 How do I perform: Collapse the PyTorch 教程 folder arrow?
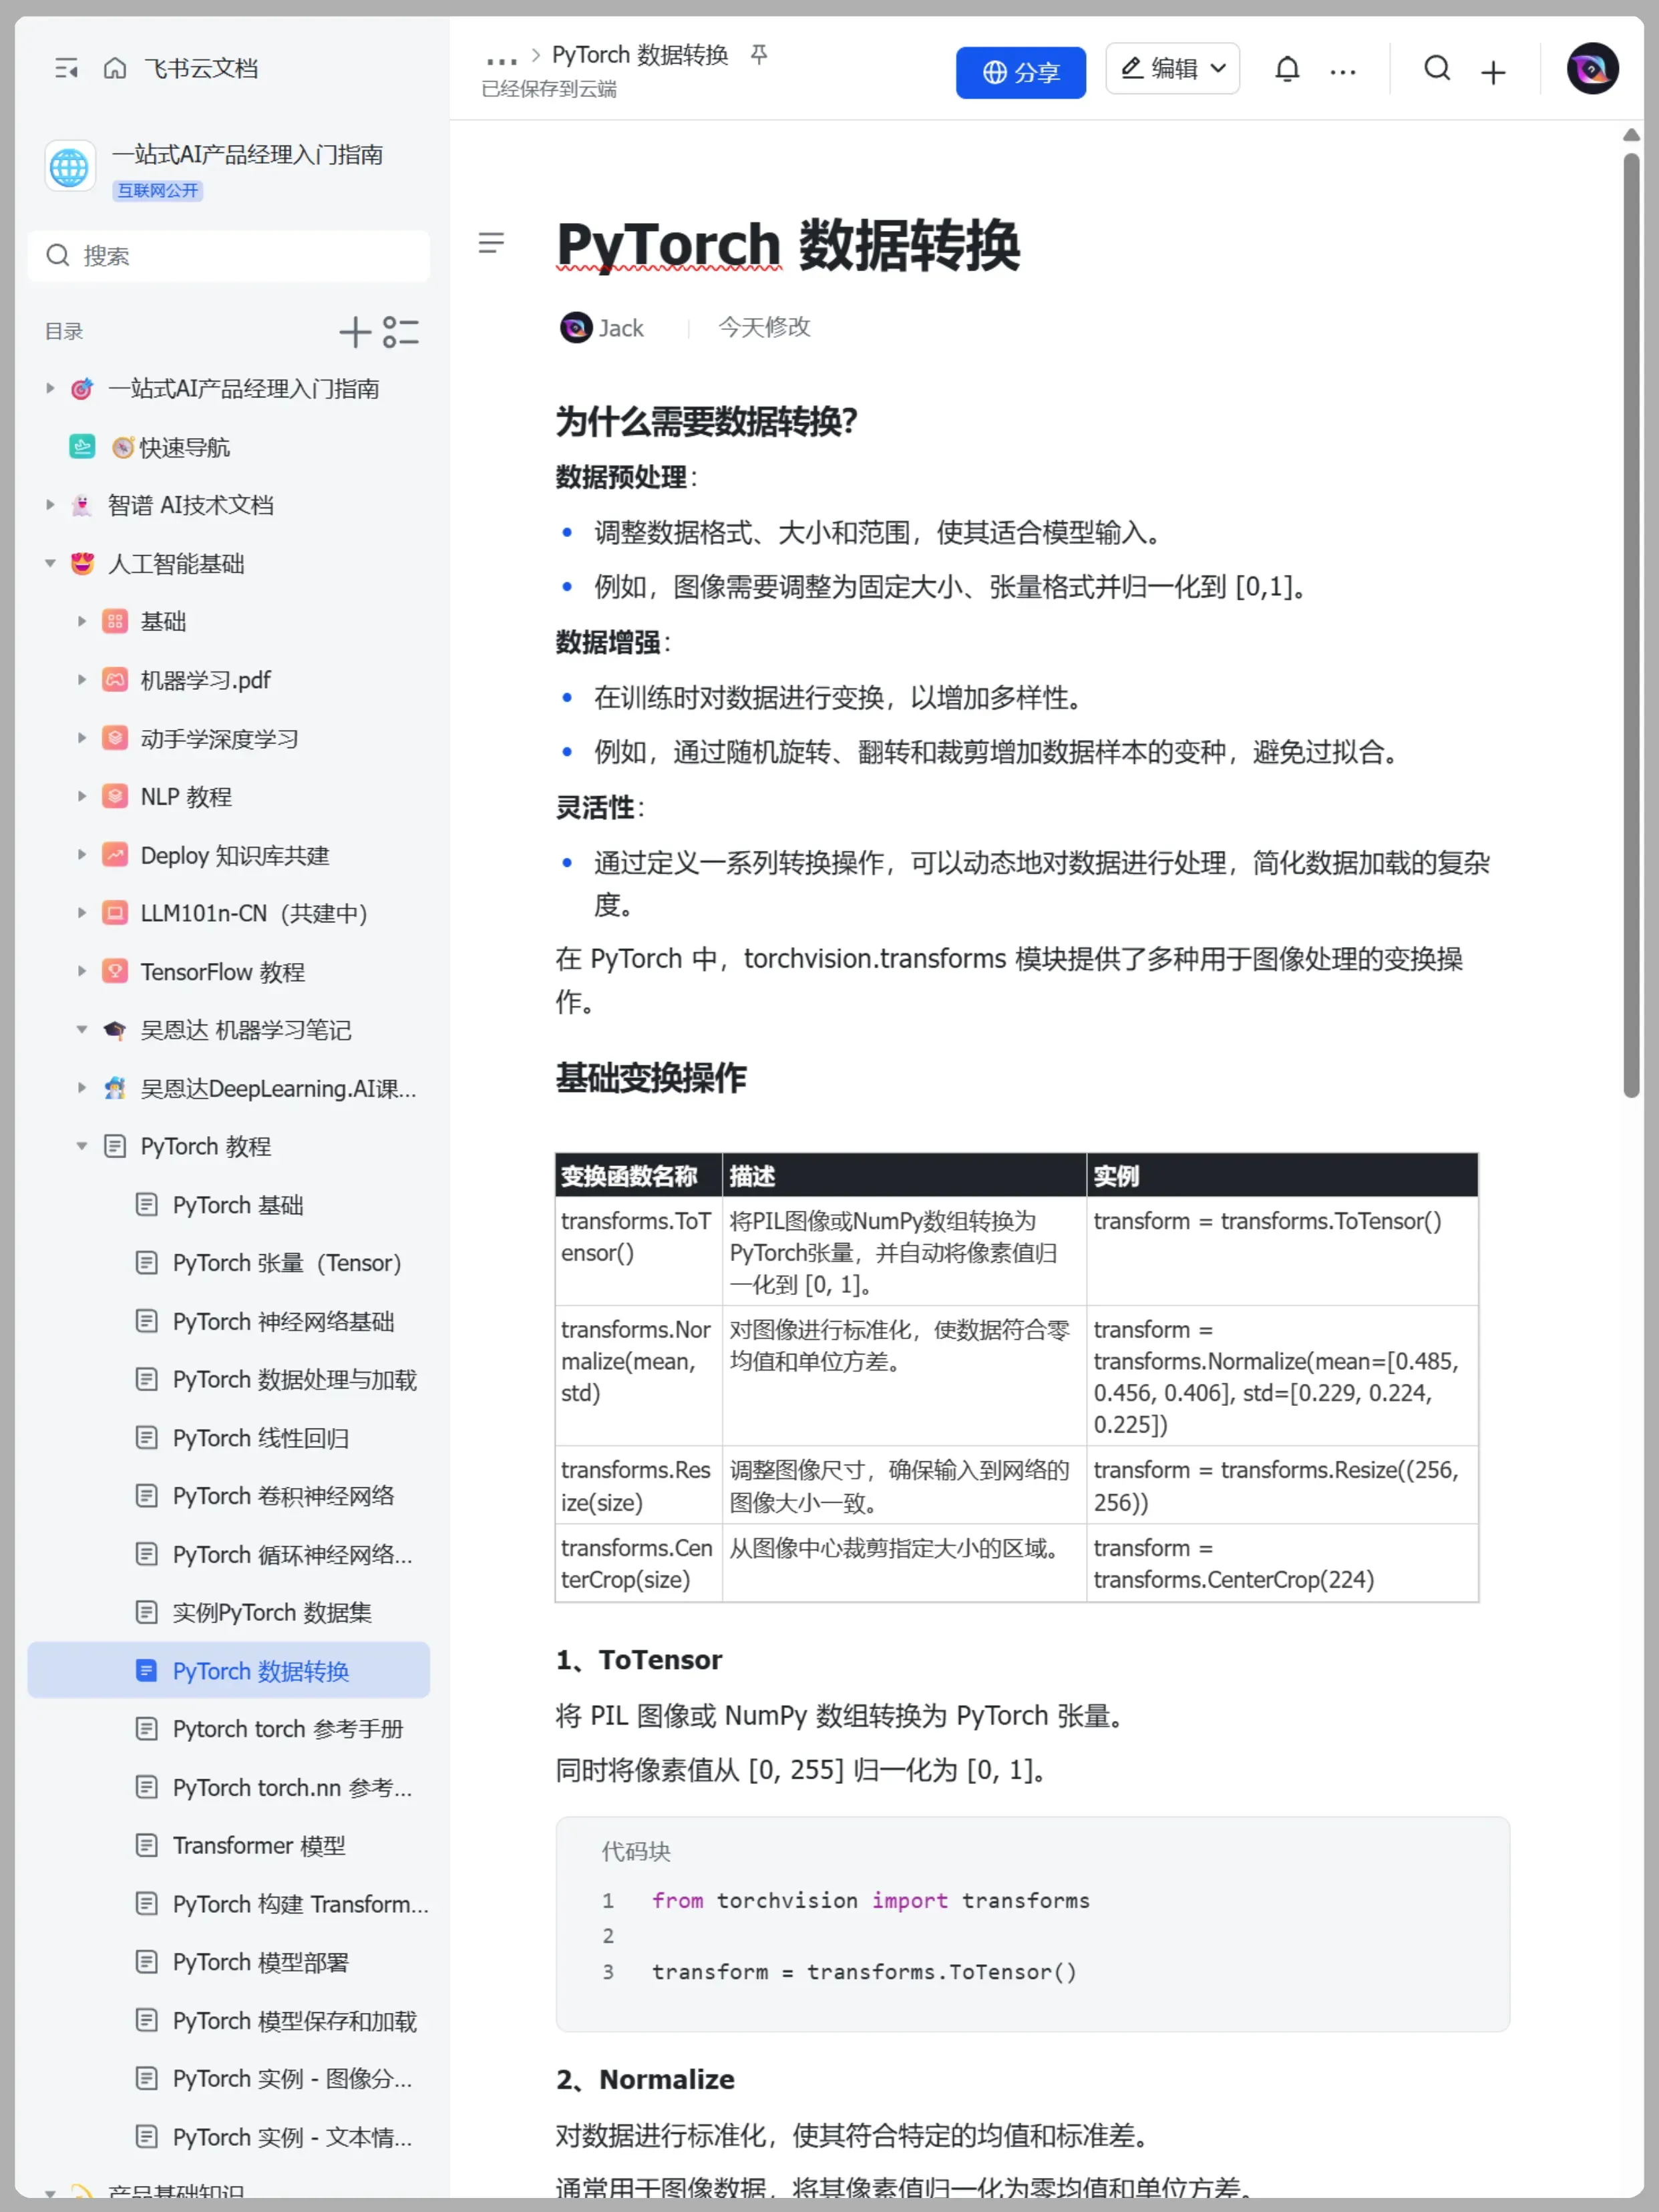[x=82, y=1146]
